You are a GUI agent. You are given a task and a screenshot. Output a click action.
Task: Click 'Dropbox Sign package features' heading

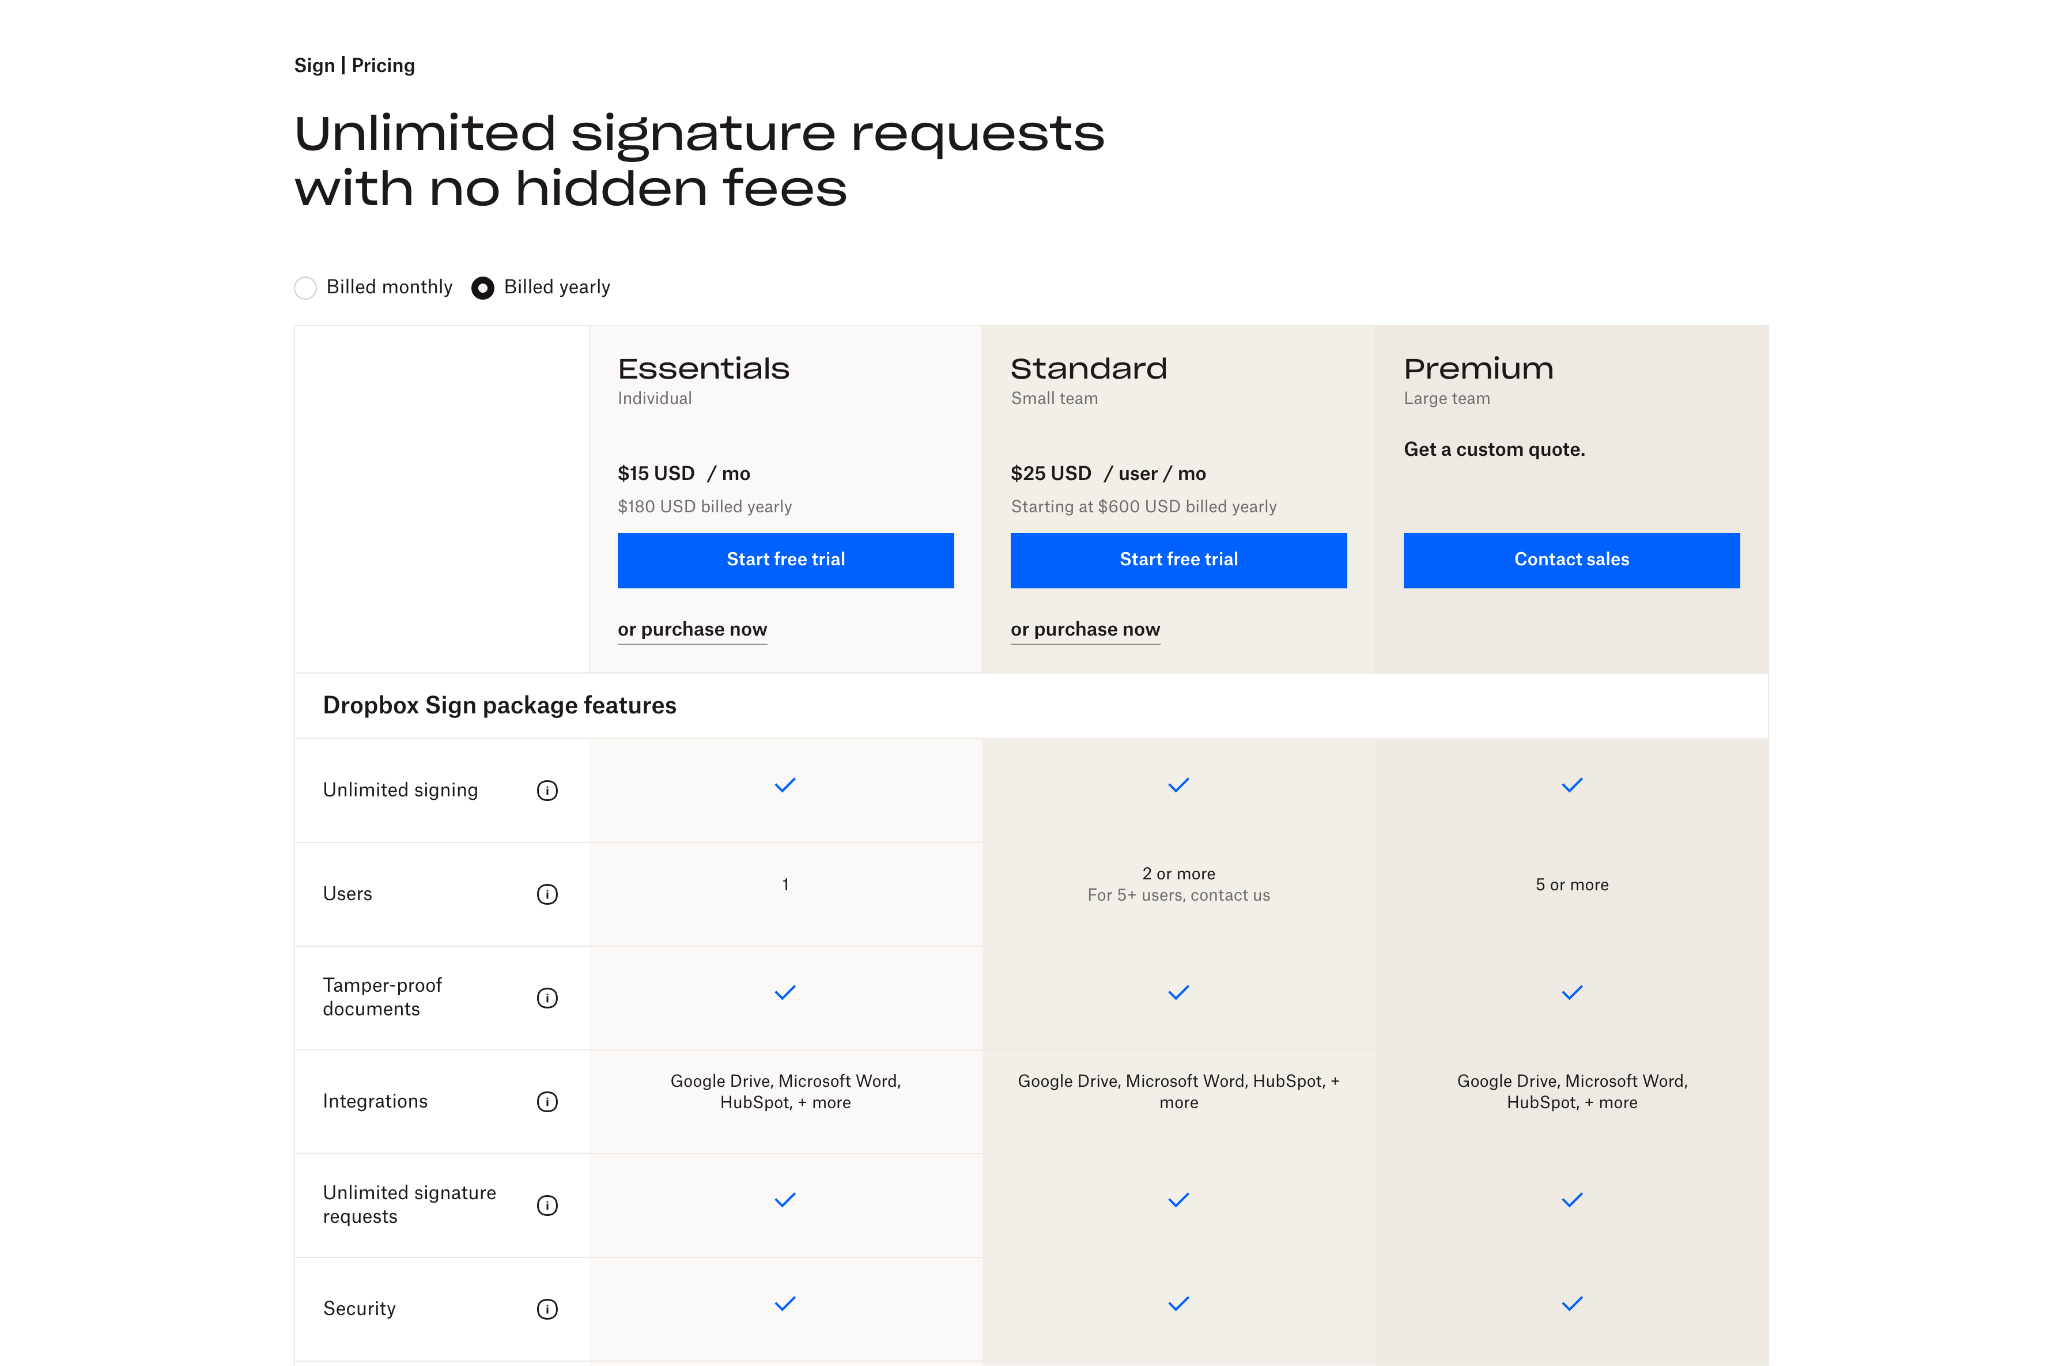pyautogui.click(x=500, y=706)
